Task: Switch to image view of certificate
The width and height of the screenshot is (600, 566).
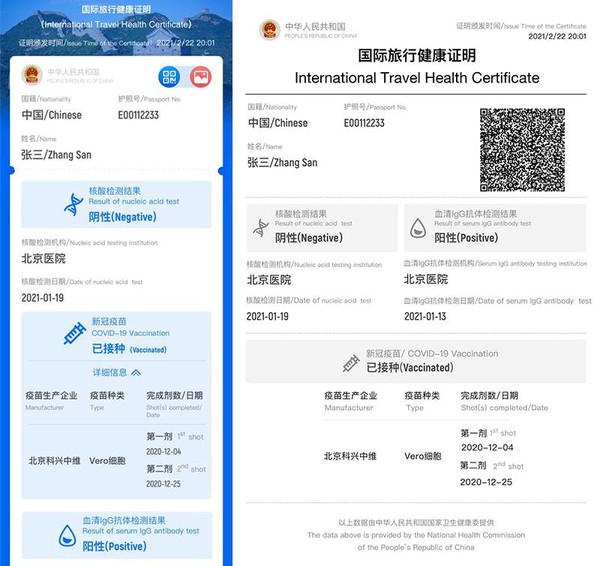Action: 199,76
